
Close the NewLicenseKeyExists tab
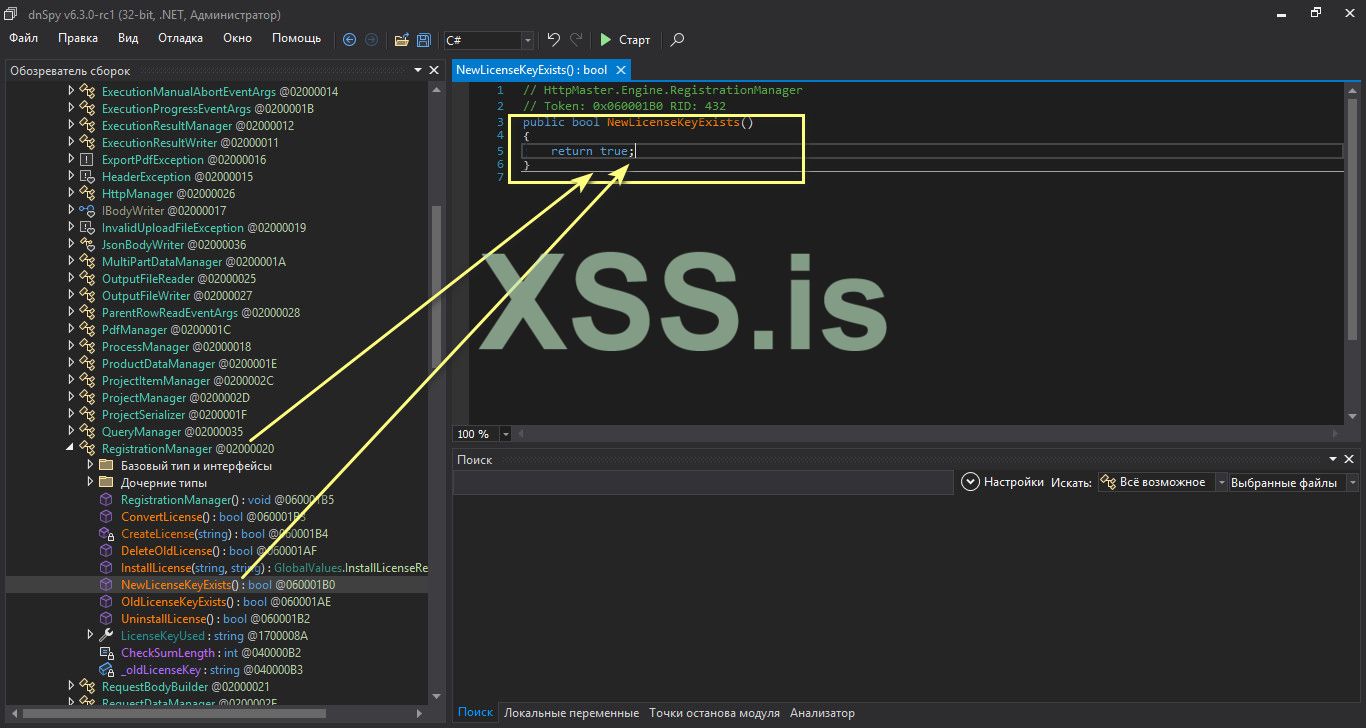point(620,70)
